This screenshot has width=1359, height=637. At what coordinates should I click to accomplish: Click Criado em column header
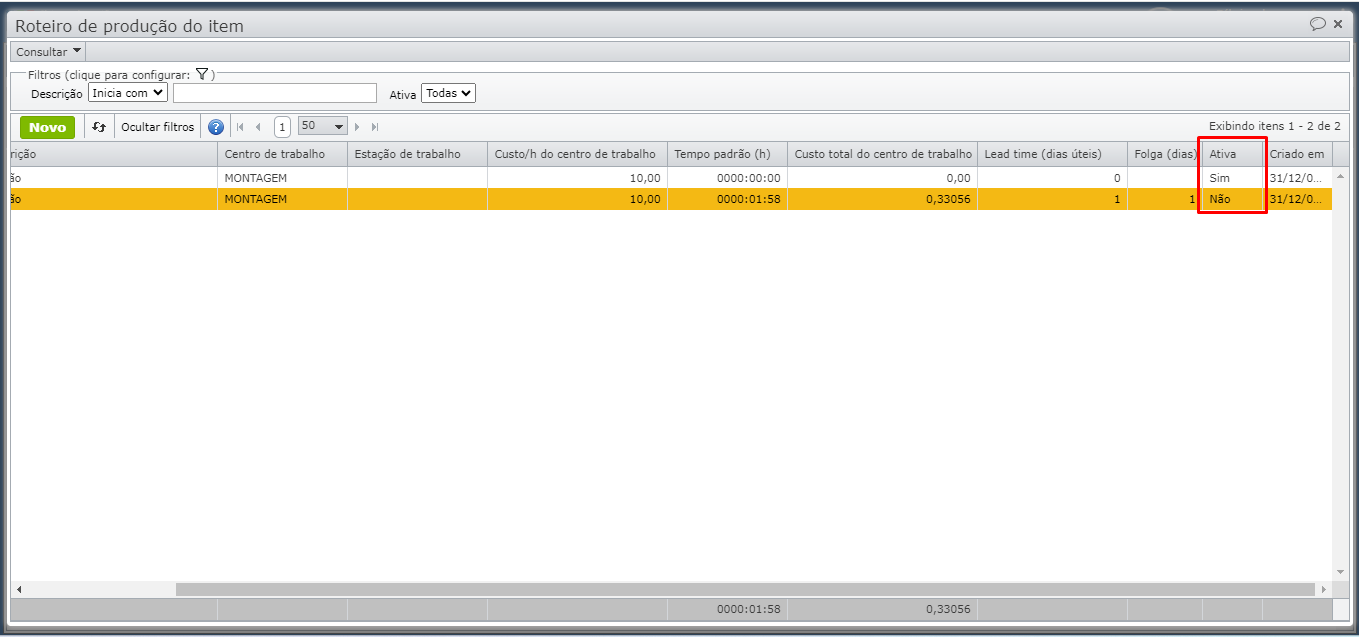pos(1297,154)
